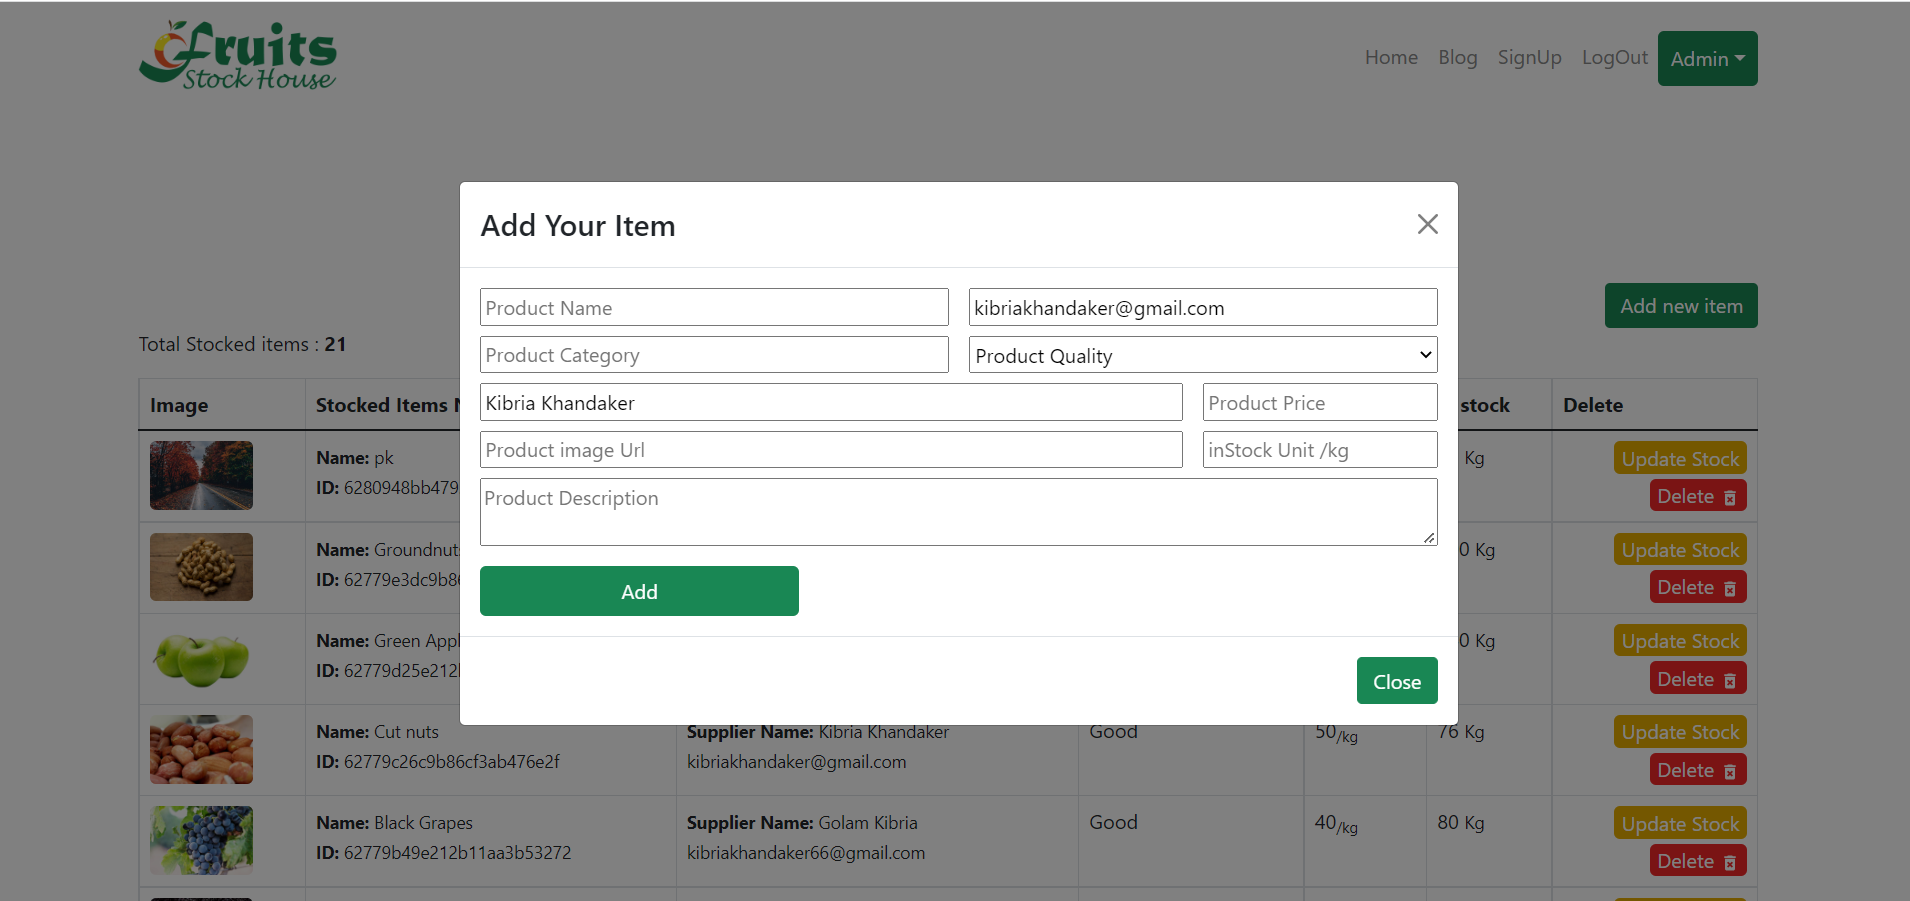Expand the Admin dropdown menu
Viewport: 1910px width, 901px height.
point(1707,59)
